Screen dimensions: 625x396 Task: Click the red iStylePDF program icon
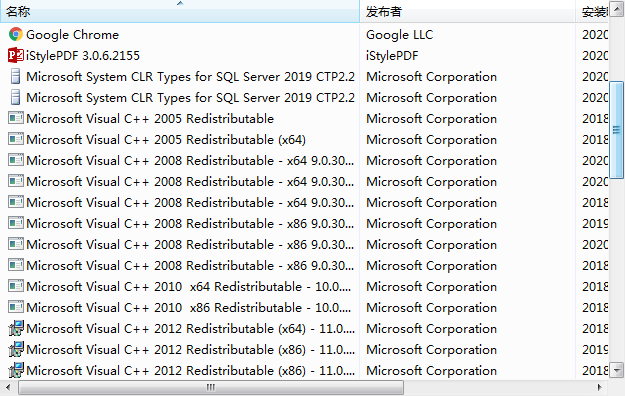click(x=16, y=55)
